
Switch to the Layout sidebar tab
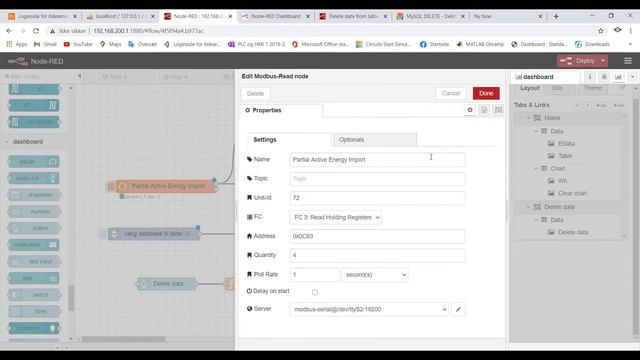[530, 88]
